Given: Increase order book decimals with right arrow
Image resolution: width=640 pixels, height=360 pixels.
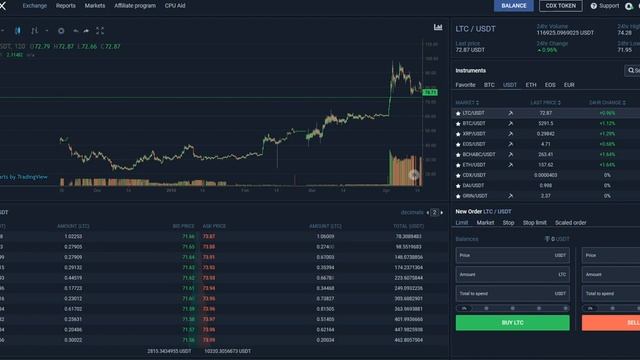Looking at the screenshot, I should point(442,213).
